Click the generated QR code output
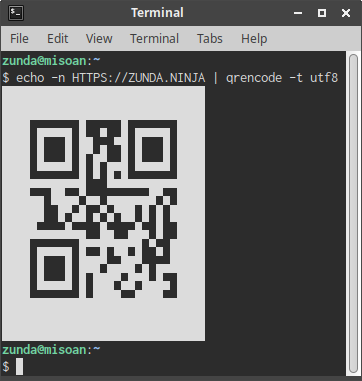This screenshot has width=362, height=381. 103,213
